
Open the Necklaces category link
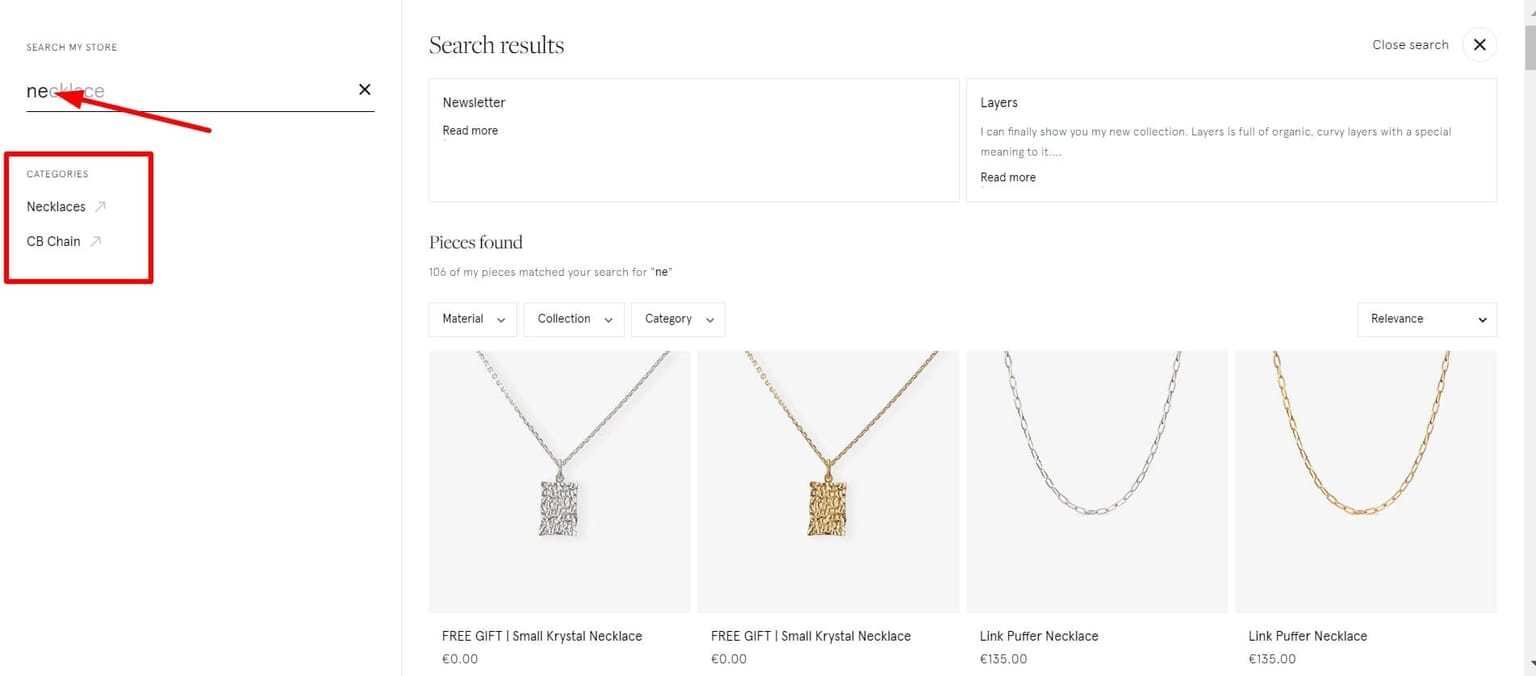tap(56, 207)
